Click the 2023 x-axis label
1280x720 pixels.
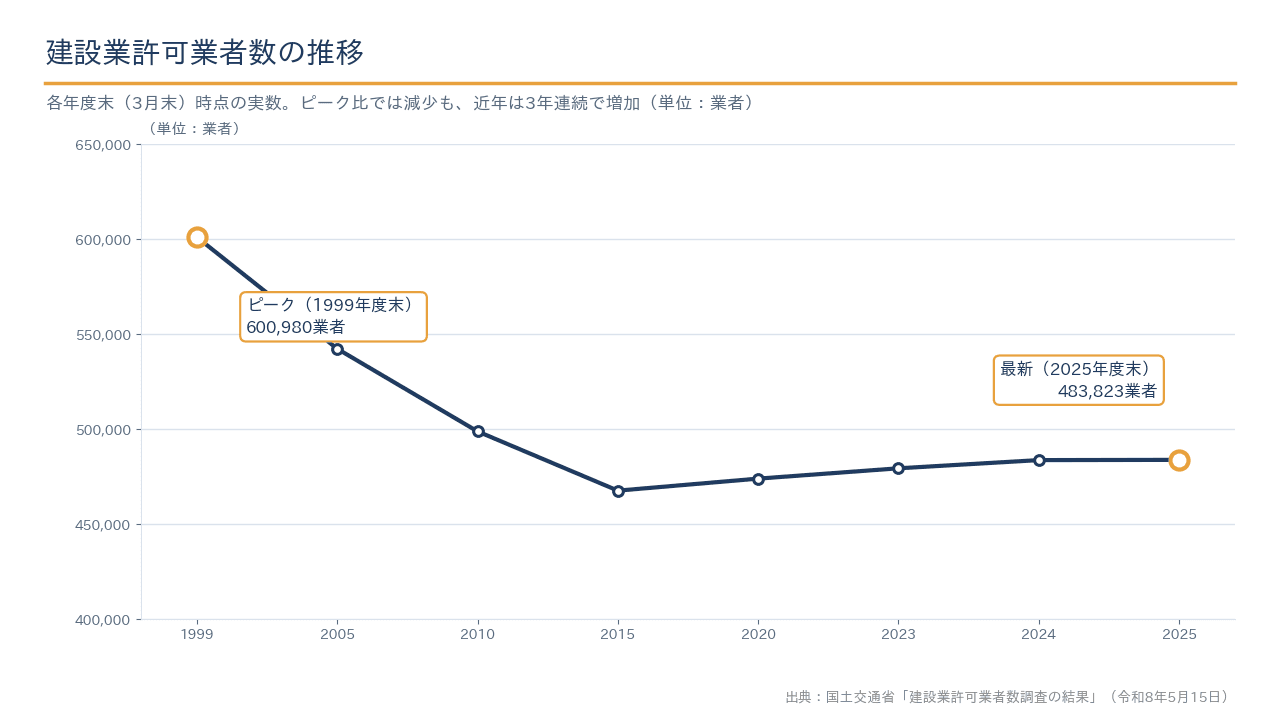898,634
